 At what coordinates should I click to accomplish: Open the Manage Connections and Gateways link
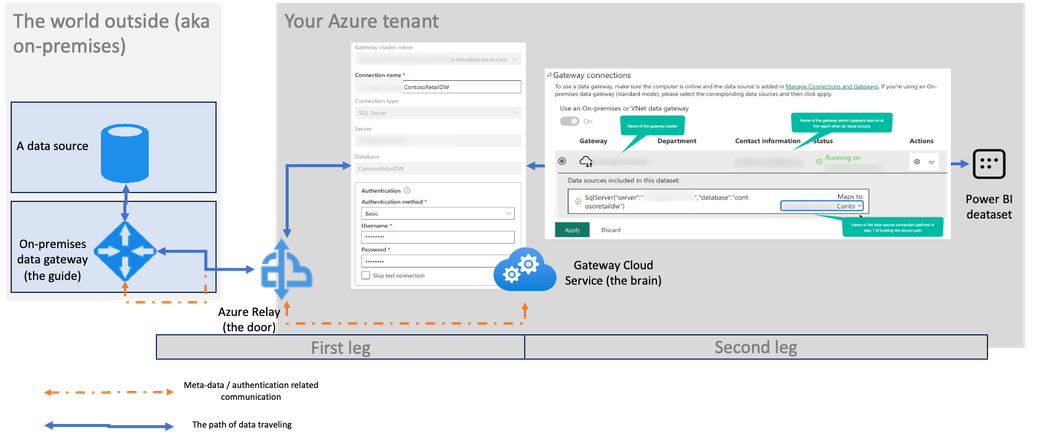coord(832,86)
